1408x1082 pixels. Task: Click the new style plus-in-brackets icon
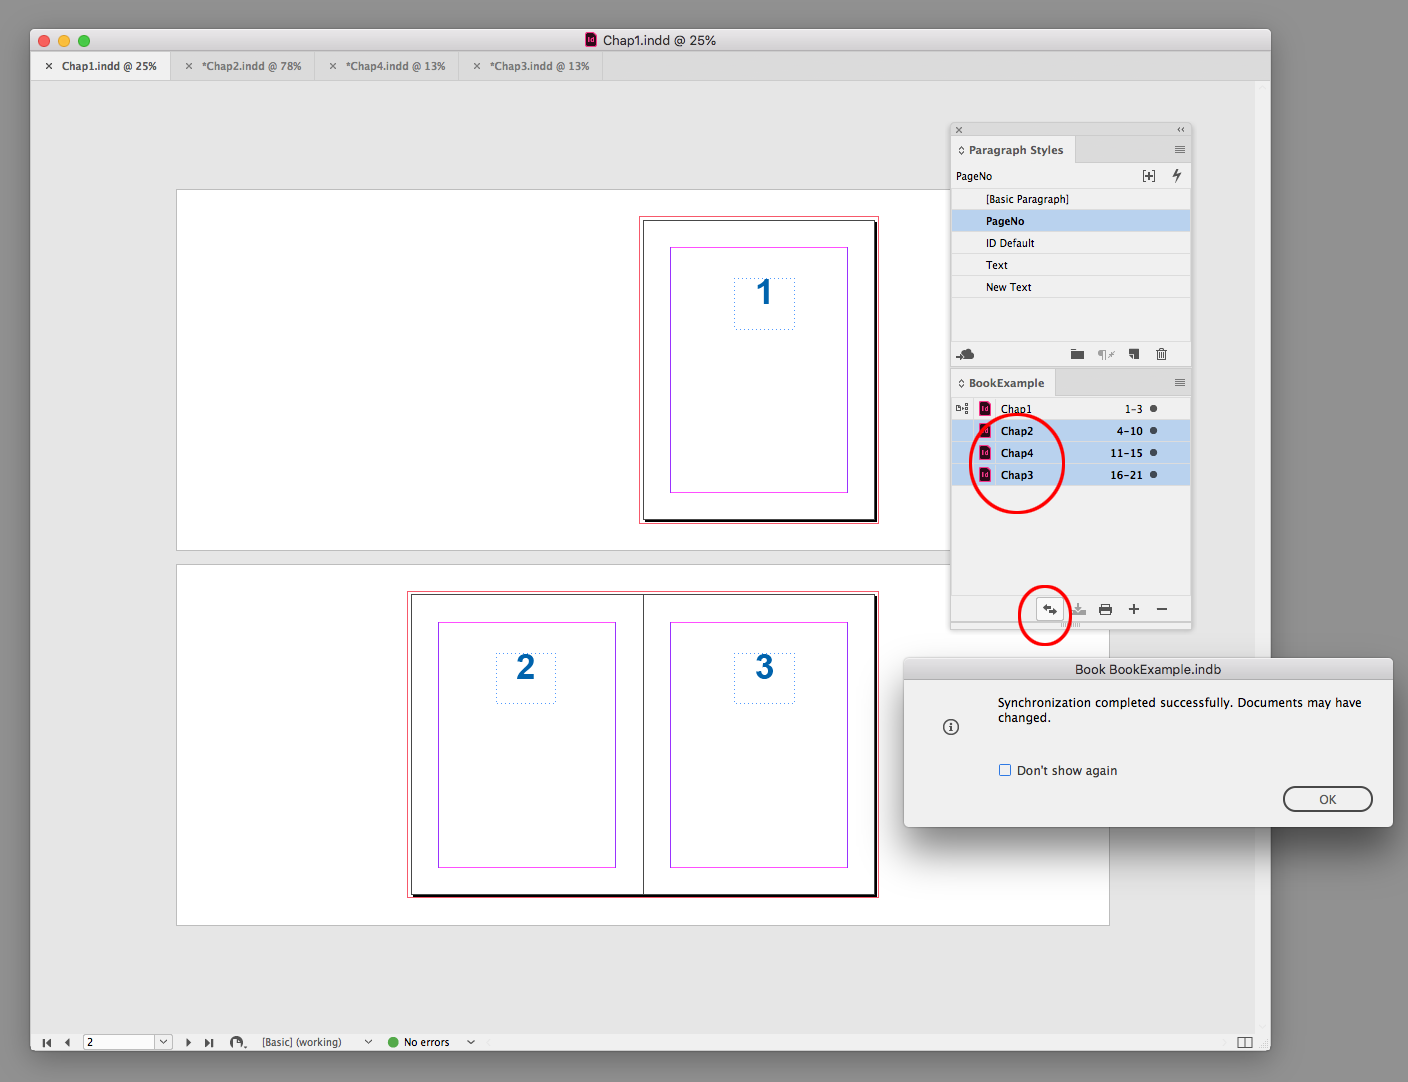click(1149, 176)
